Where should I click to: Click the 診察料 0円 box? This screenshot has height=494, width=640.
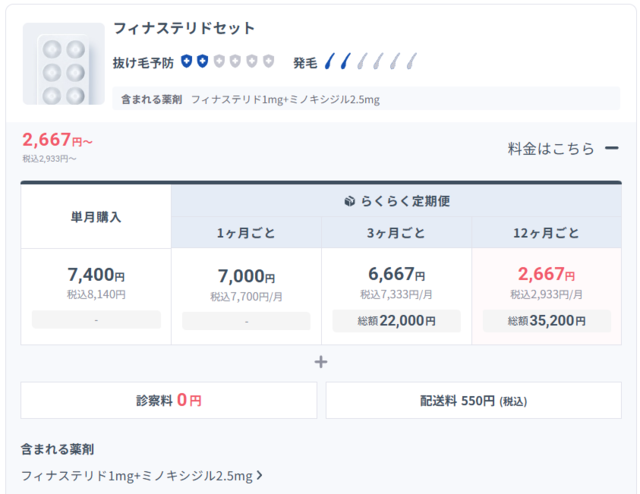[x=169, y=400]
